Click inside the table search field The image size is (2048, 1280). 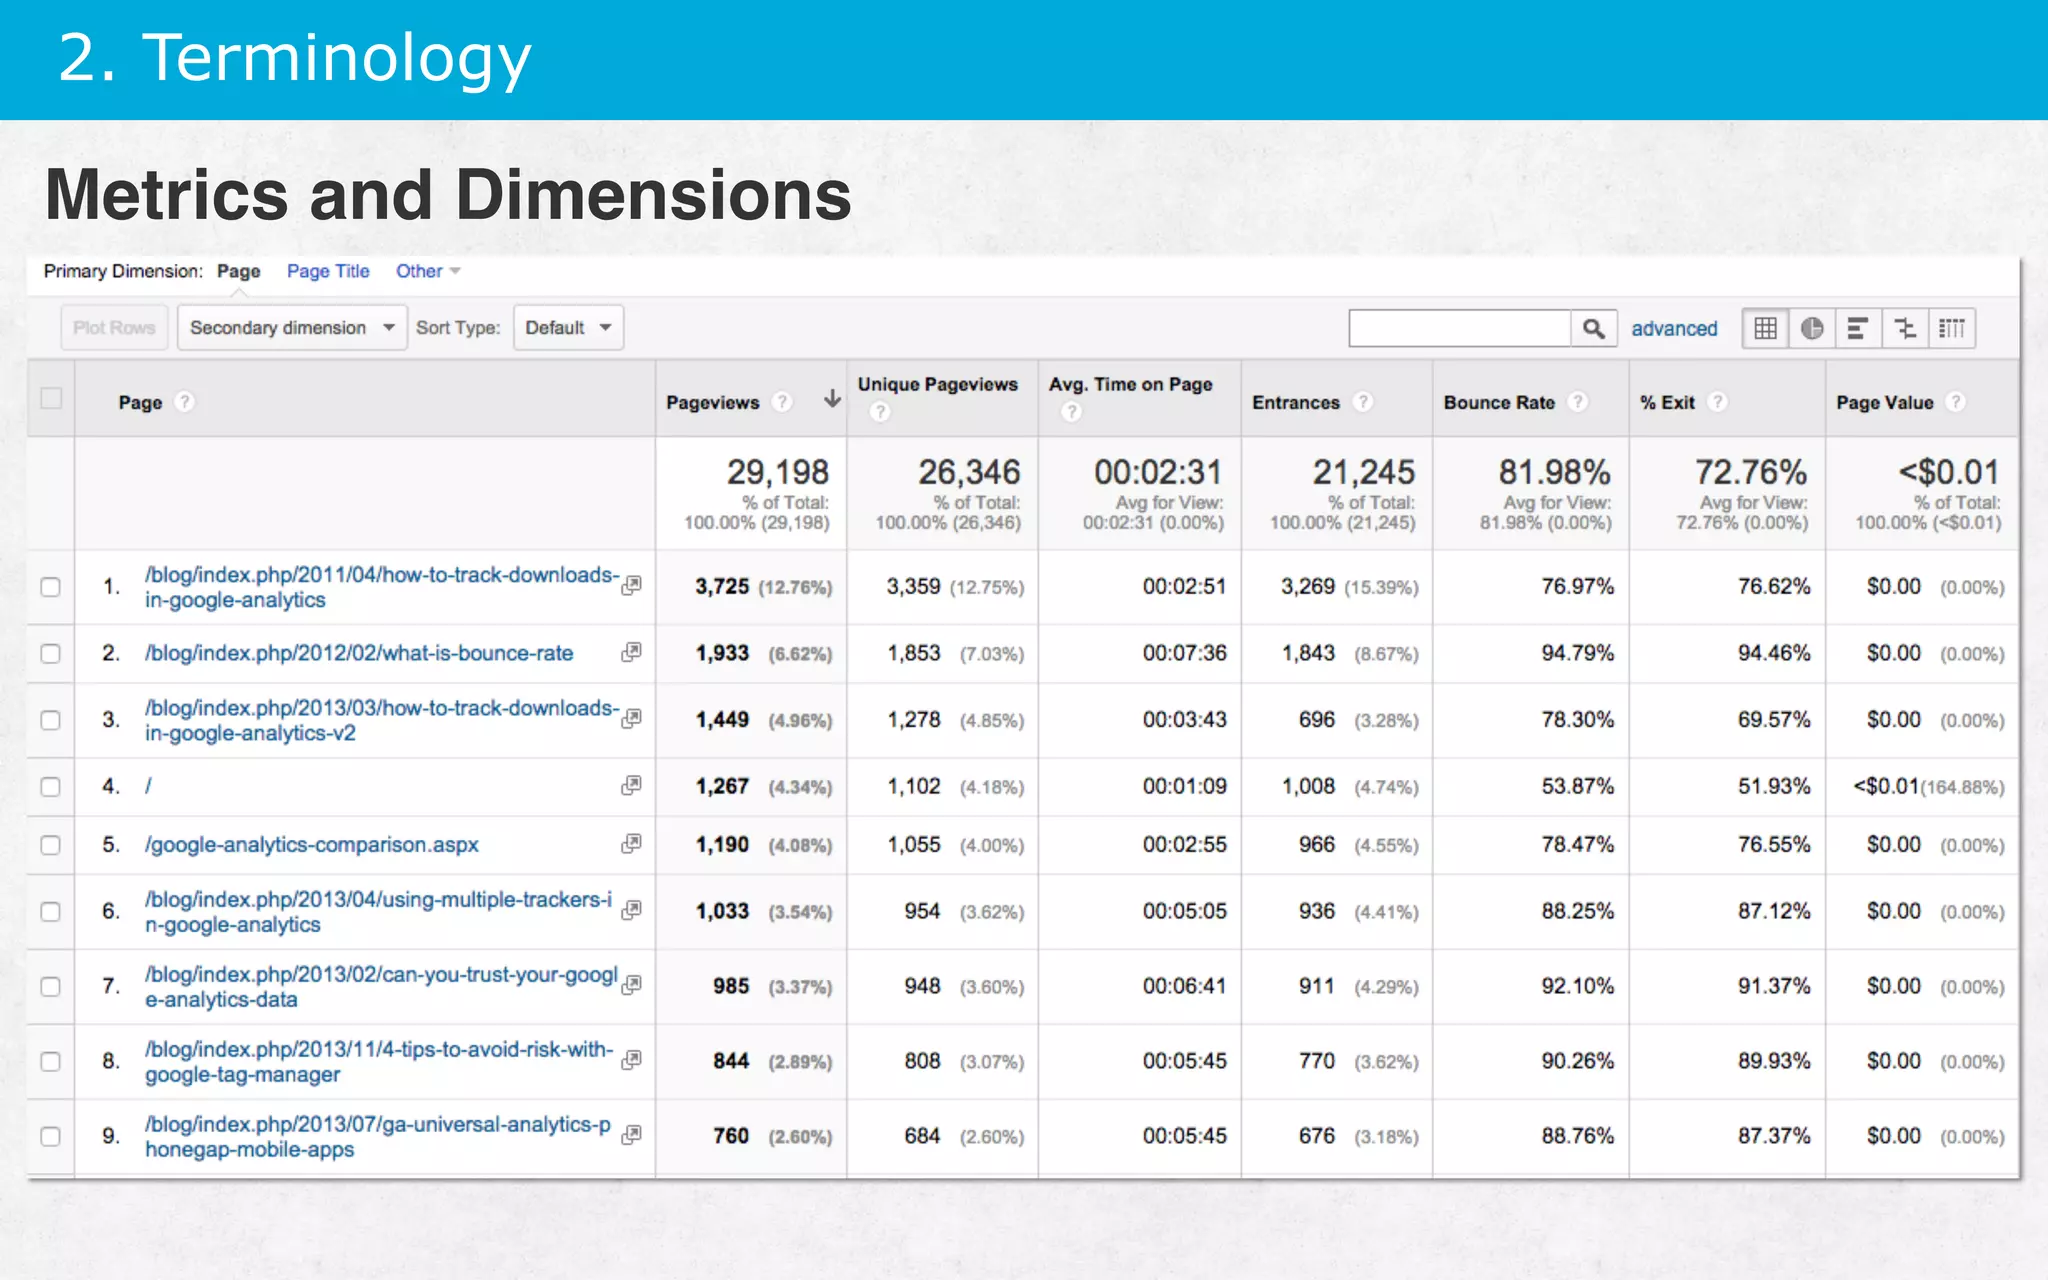click(x=1459, y=329)
